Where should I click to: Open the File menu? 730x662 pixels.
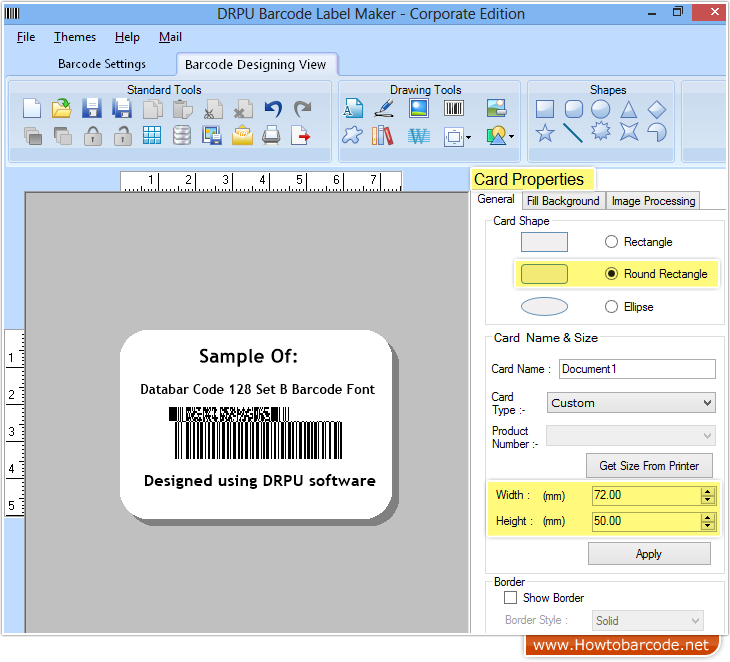pyautogui.click(x=26, y=37)
